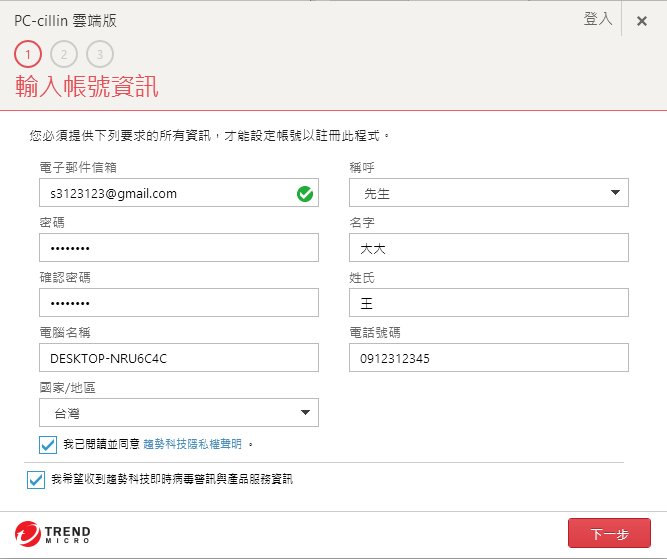Viewport: 667px width, 559px height.
Task: Click 登入 sign-in at the top
Action: coord(598,19)
